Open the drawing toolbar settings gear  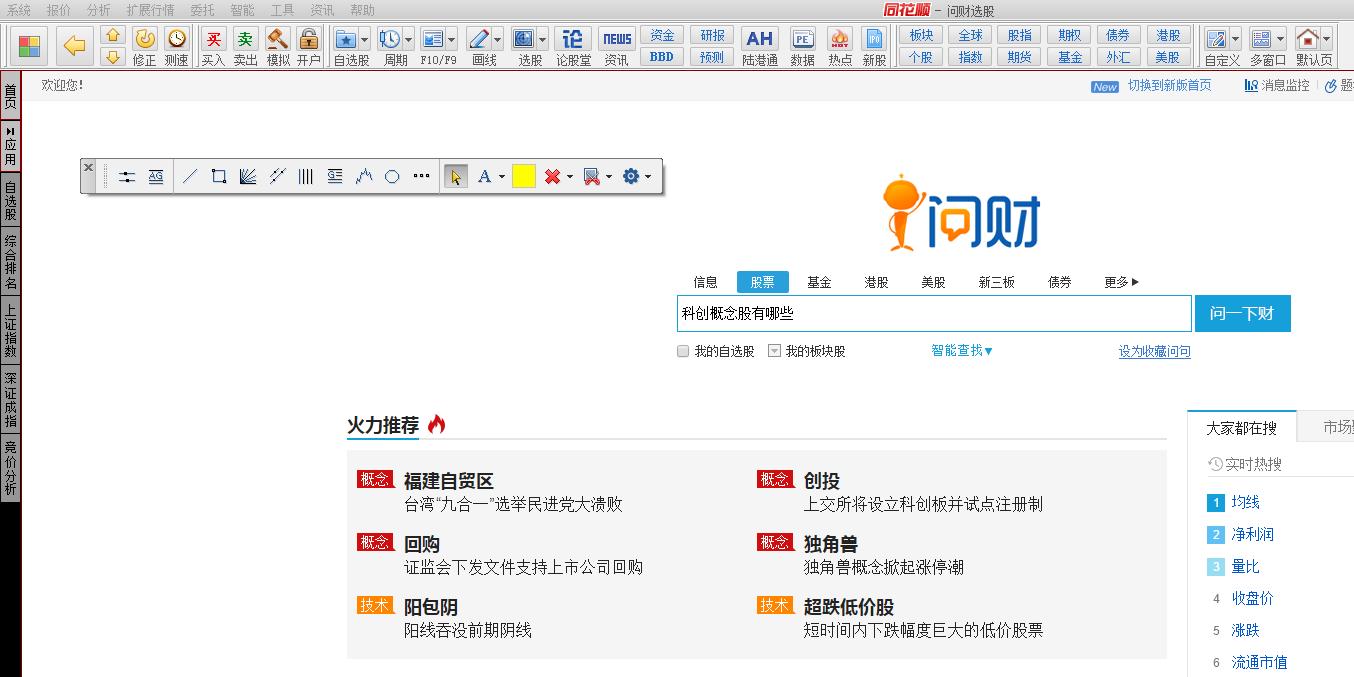coord(633,175)
